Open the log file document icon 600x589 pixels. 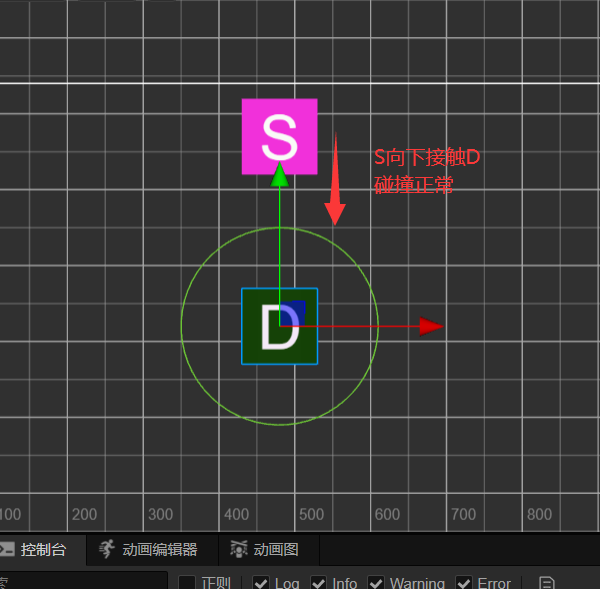546,582
